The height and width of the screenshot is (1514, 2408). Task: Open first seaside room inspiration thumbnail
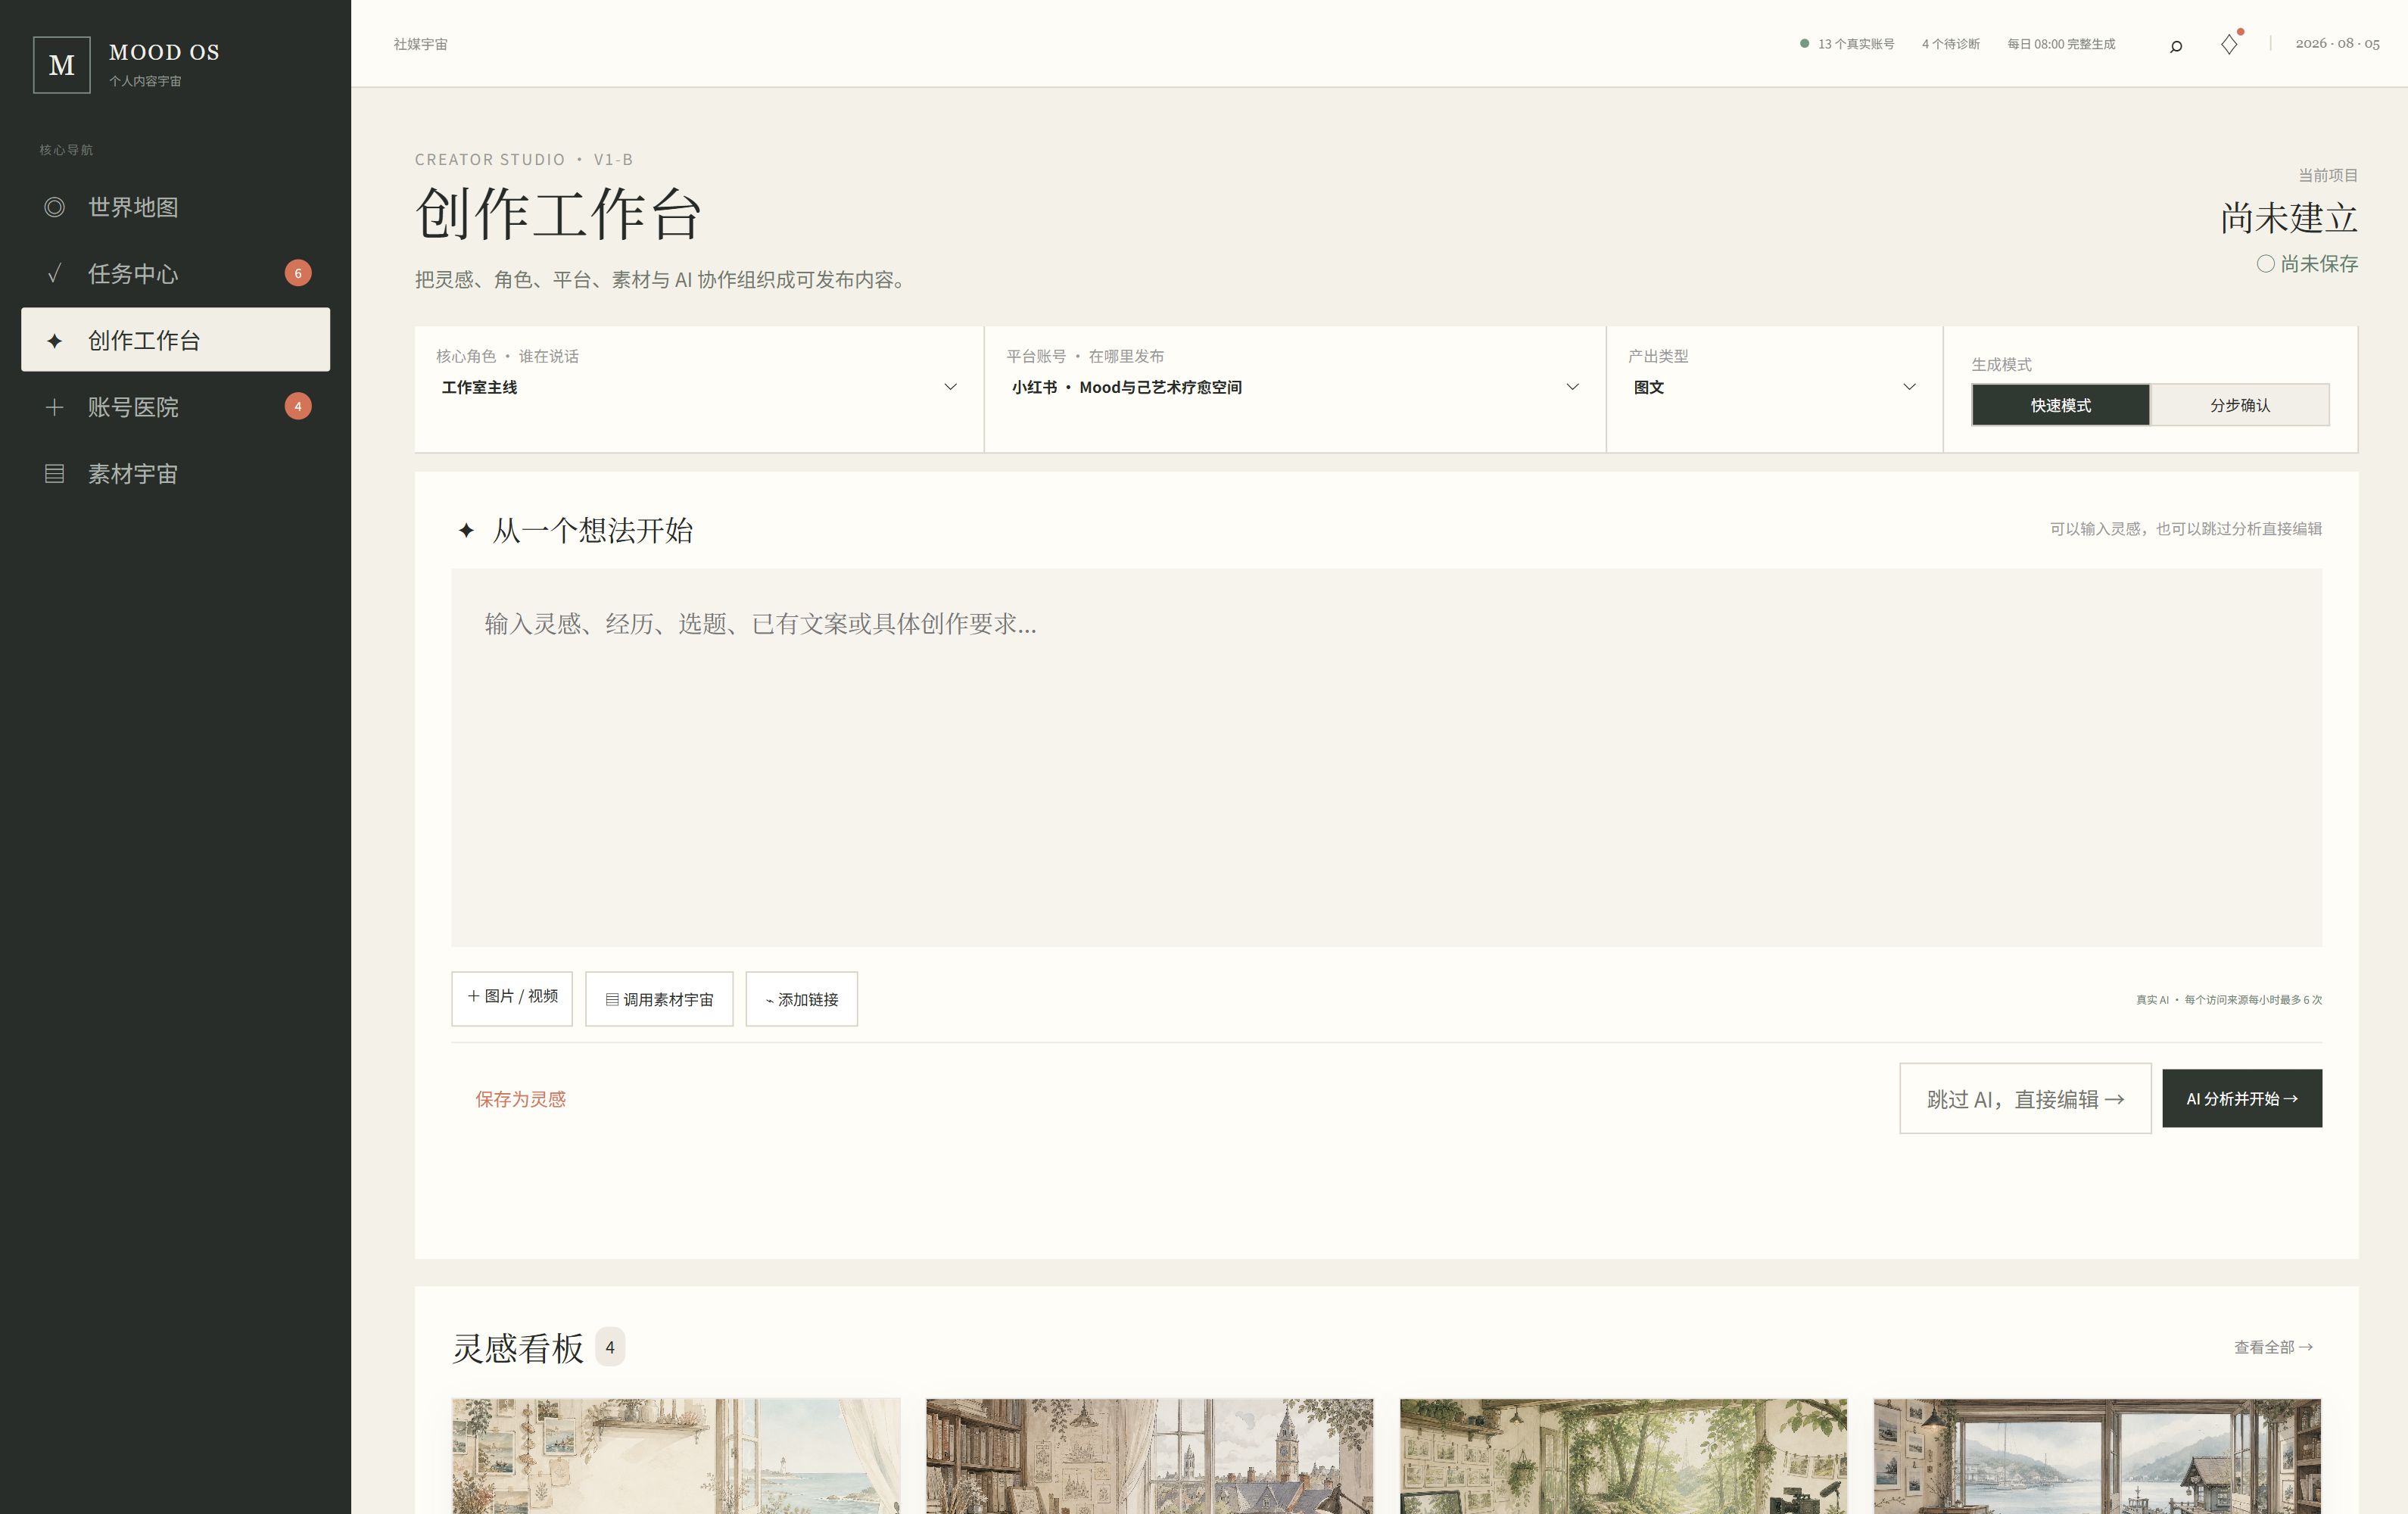click(x=676, y=1456)
